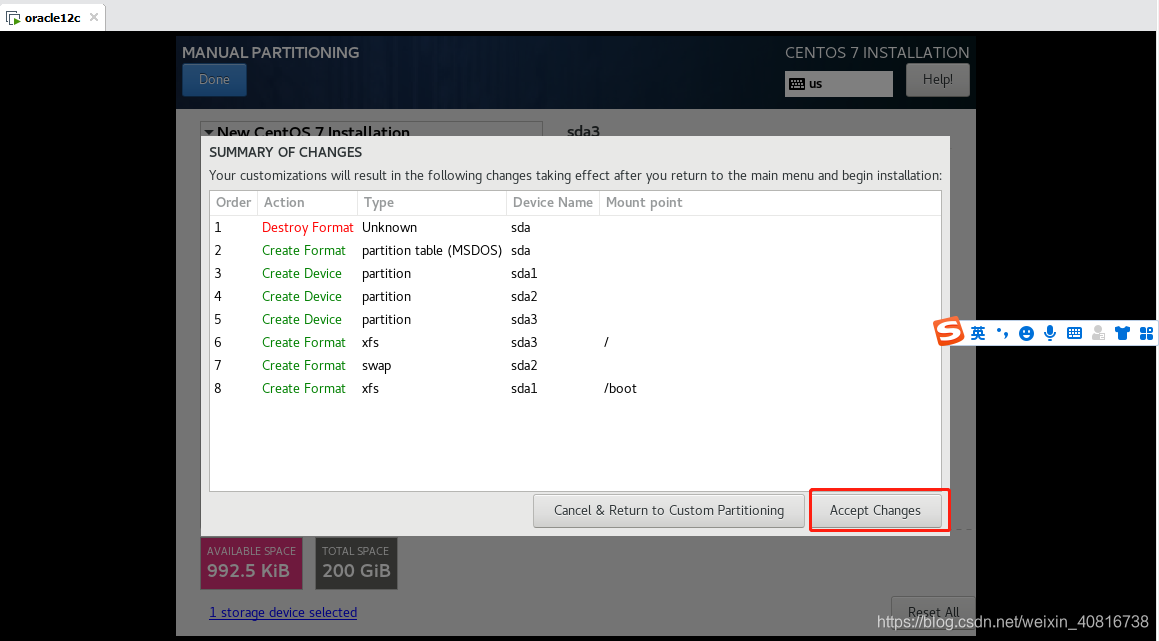Image resolution: width=1159 pixels, height=641 pixels.
Task: Select the Unknown type cell
Action: (x=390, y=228)
